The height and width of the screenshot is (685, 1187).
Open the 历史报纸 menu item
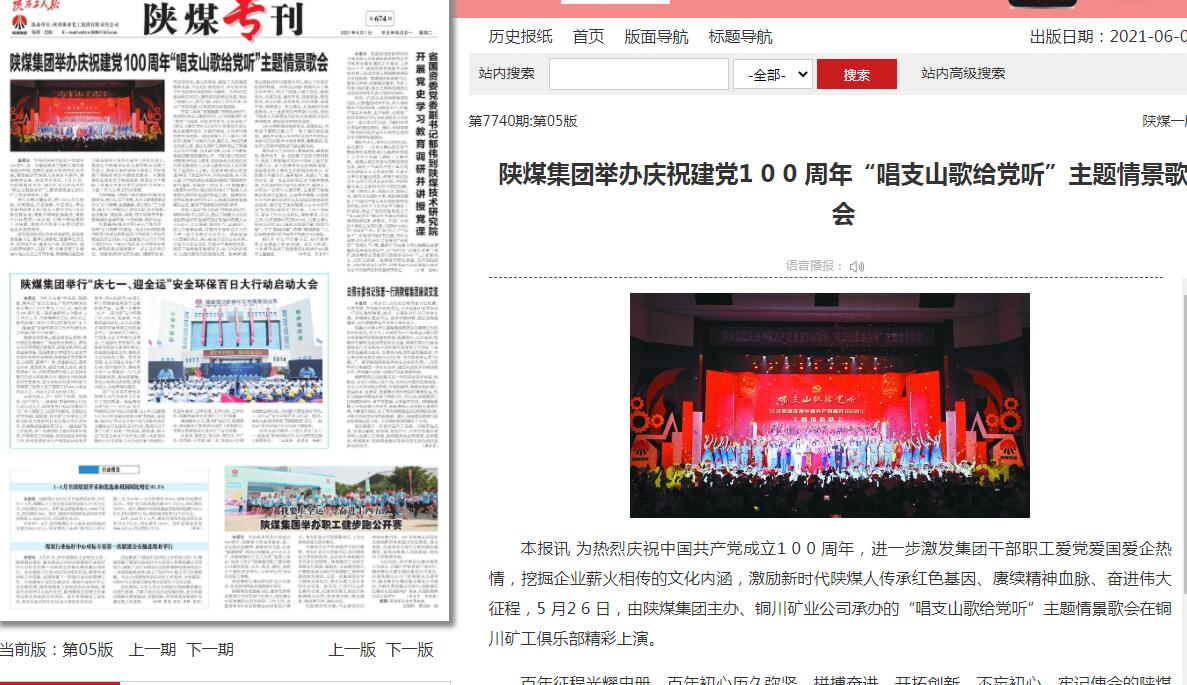[520, 37]
